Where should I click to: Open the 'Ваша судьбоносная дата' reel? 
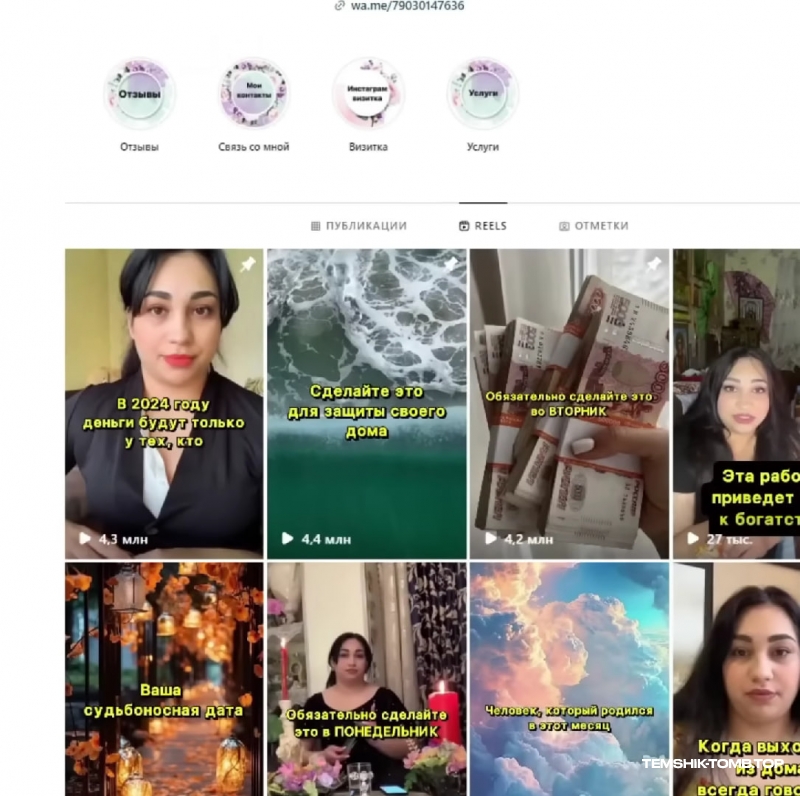(x=164, y=679)
